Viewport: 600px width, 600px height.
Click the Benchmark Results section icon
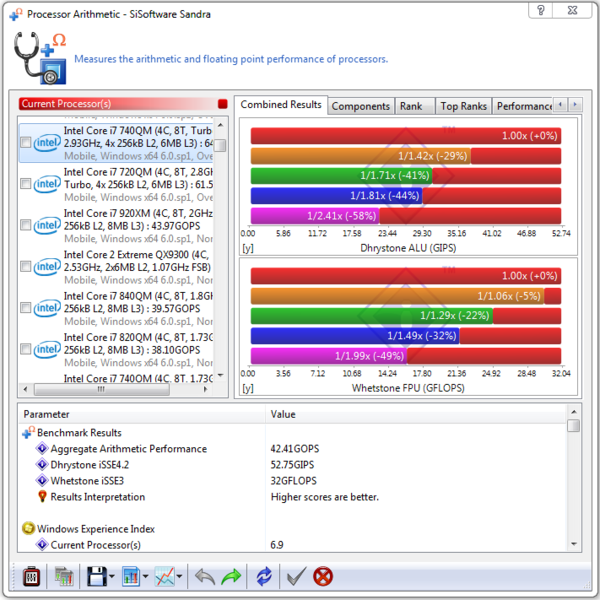(x=29, y=432)
